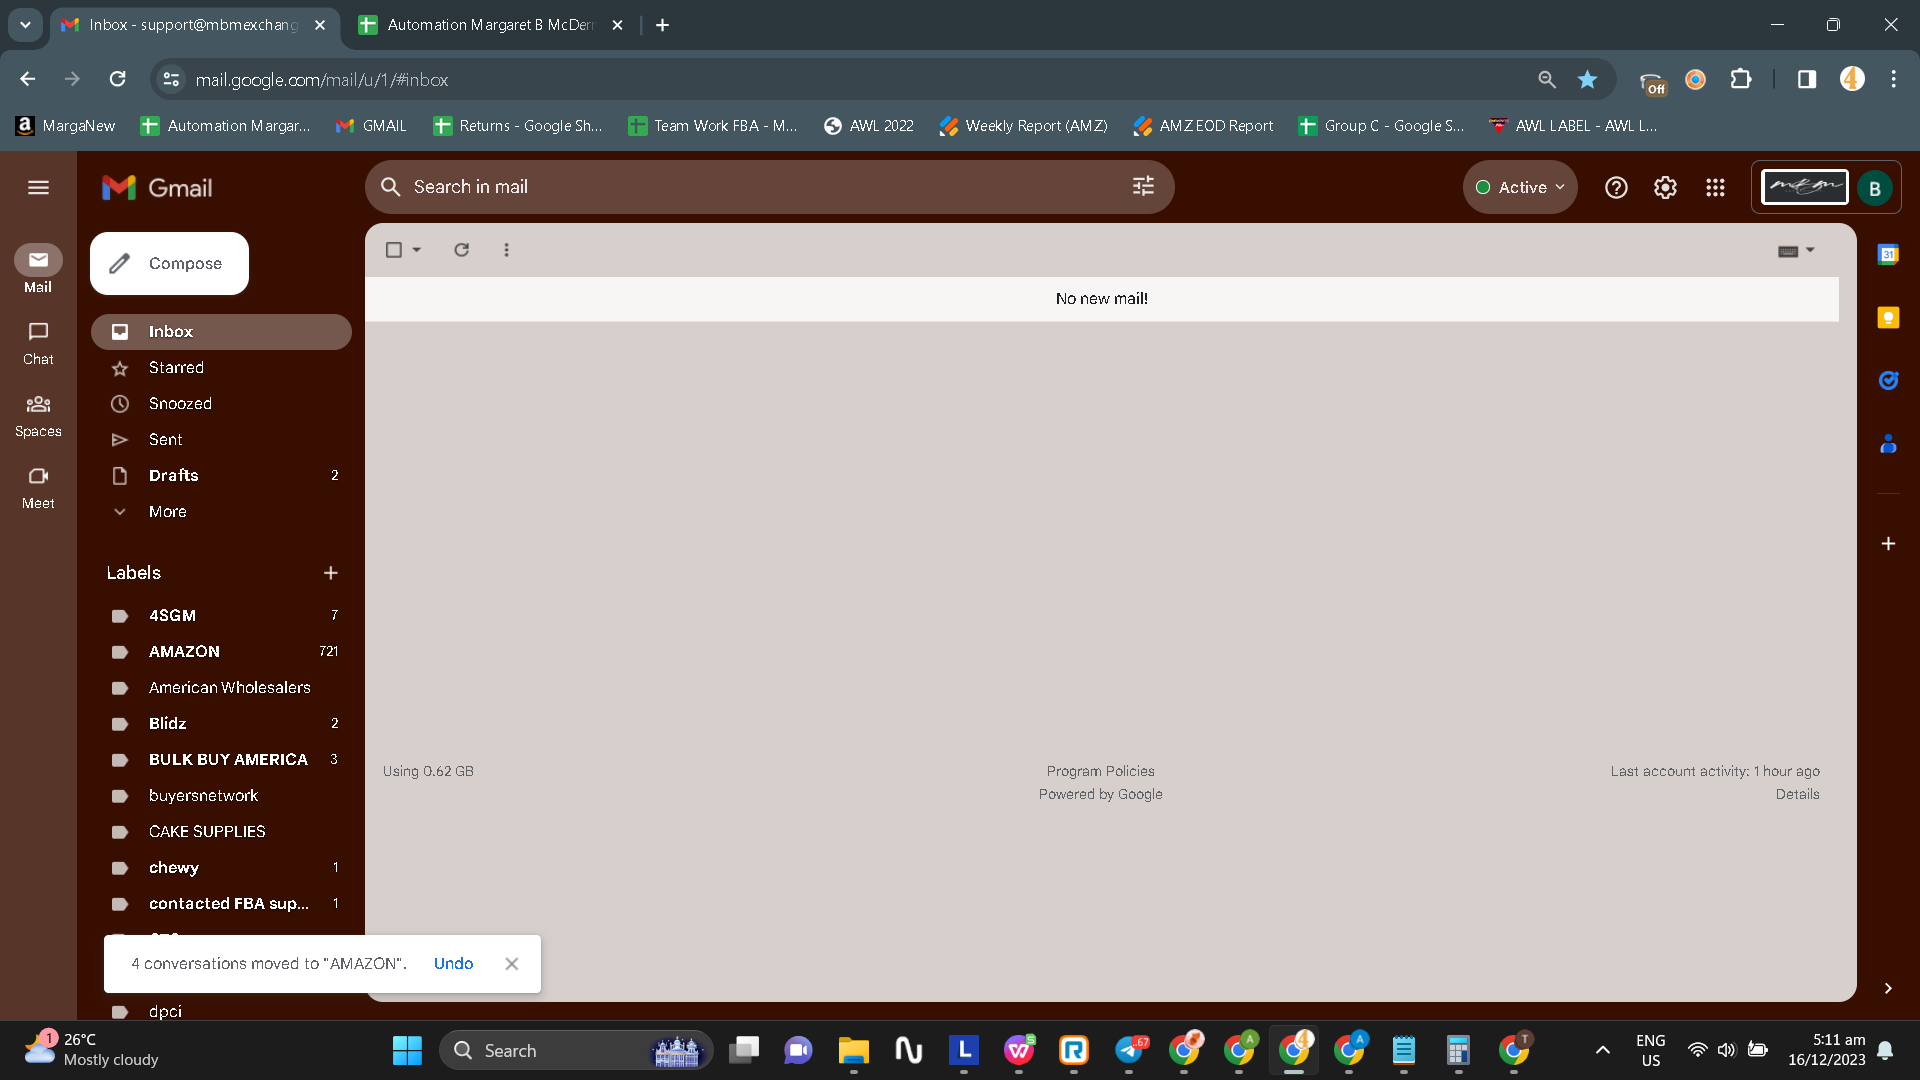Bookmark star icon in address bar

coord(1587,79)
